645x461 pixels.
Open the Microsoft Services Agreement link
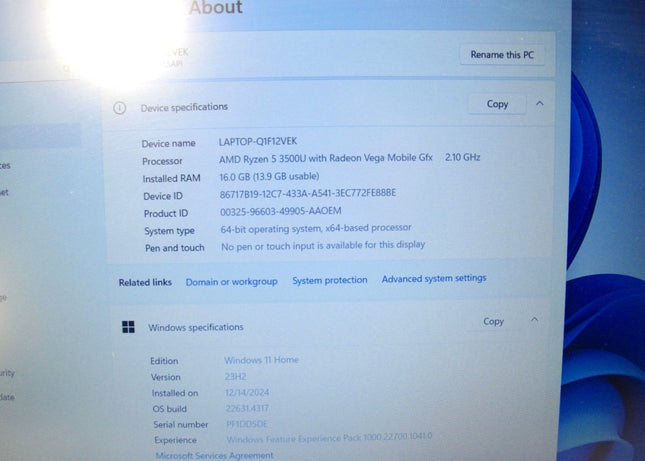pos(214,456)
